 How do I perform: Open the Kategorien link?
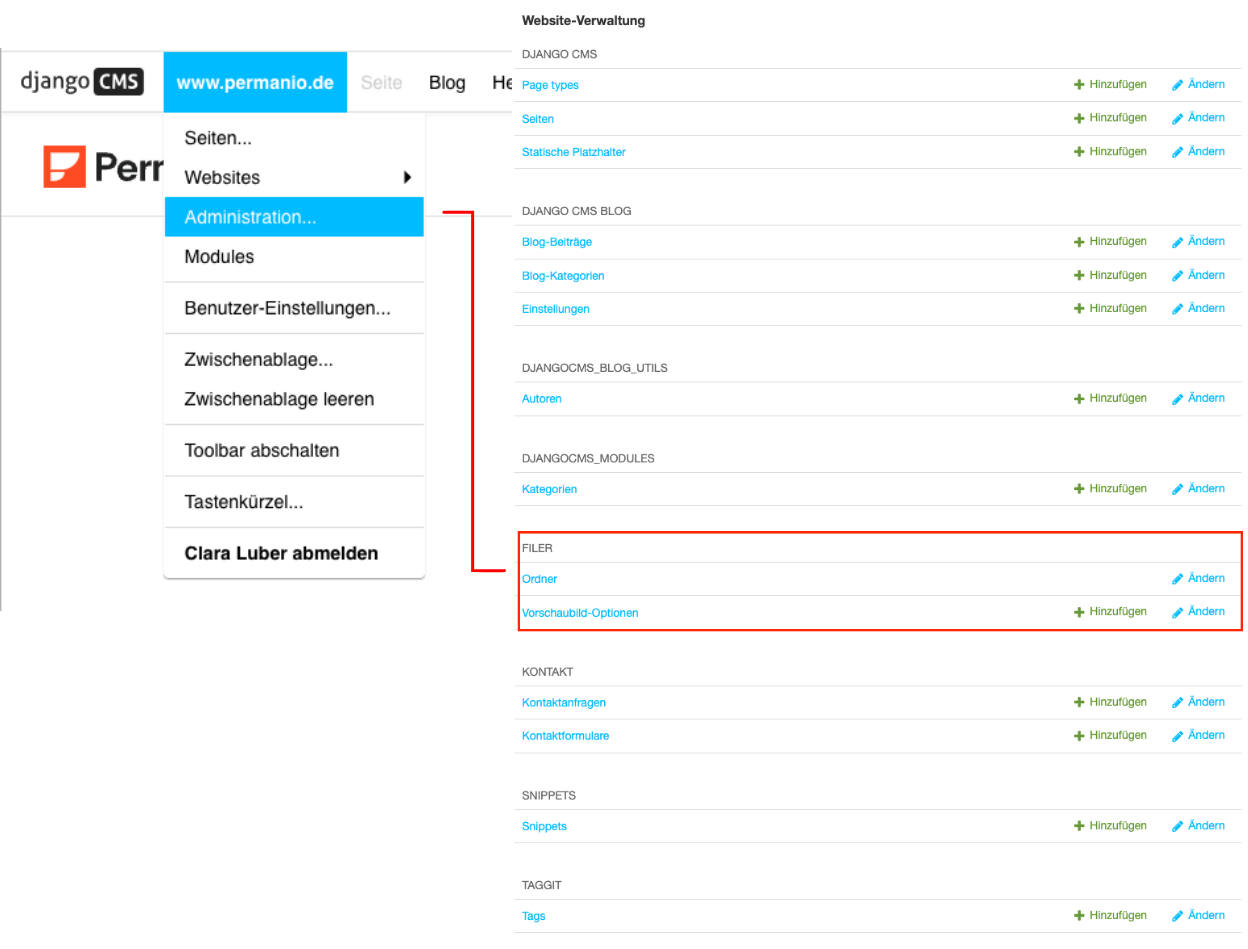tap(549, 489)
